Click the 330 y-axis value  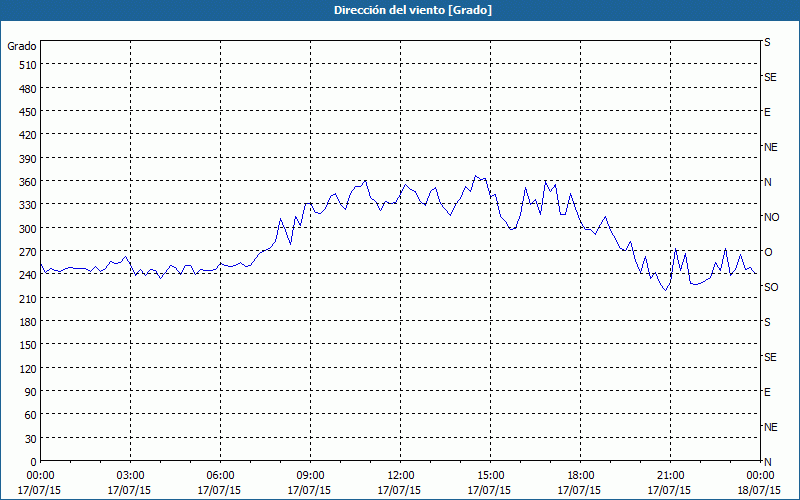pyautogui.click(x=29, y=205)
